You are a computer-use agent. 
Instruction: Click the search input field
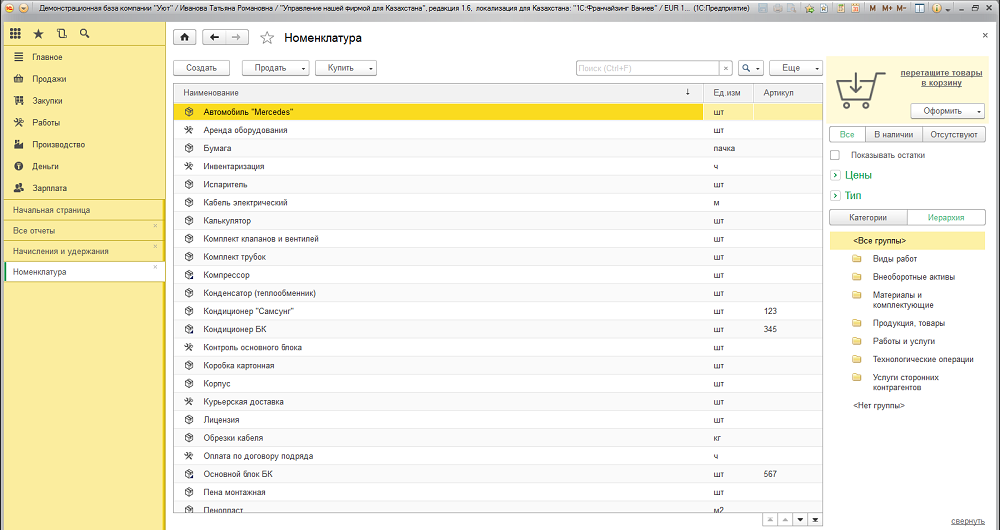pyautogui.click(x=648, y=68)
